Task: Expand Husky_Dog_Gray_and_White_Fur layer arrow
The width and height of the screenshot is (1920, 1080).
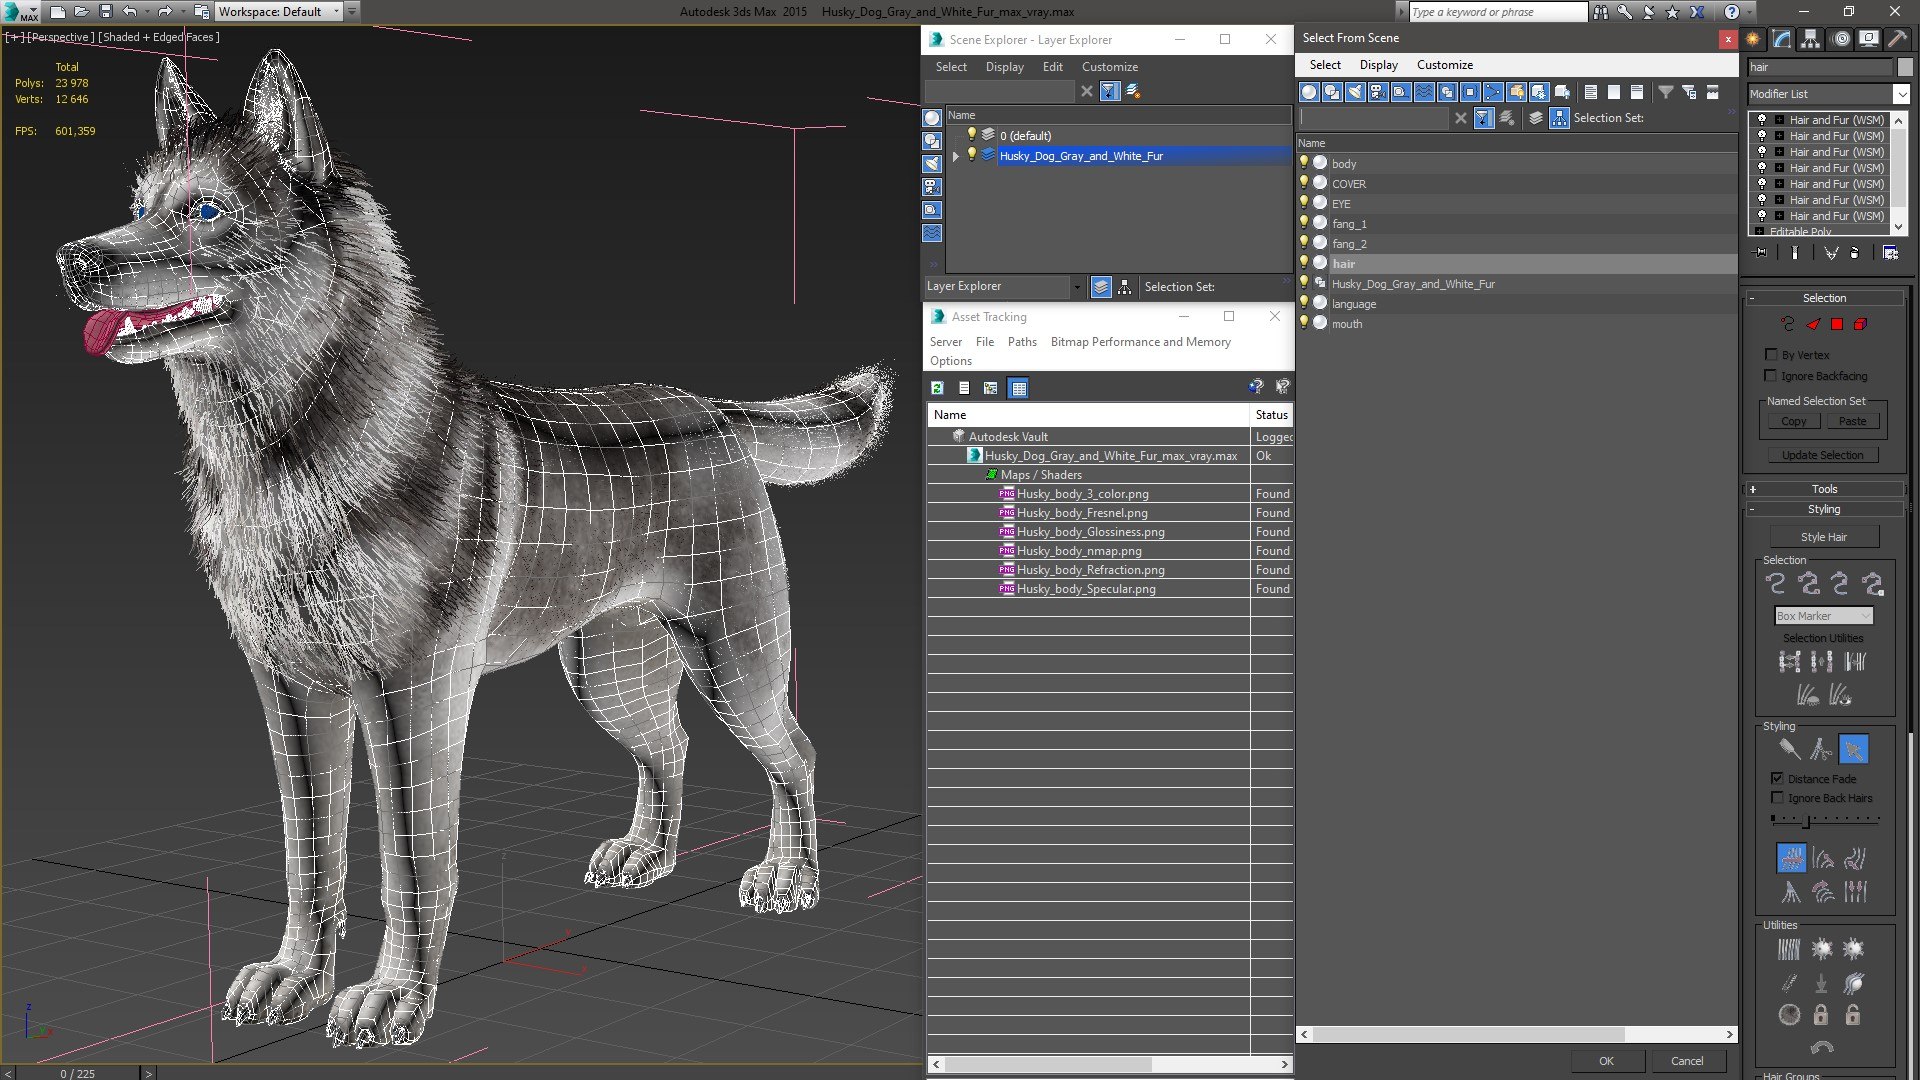Action: pos(956,156)
